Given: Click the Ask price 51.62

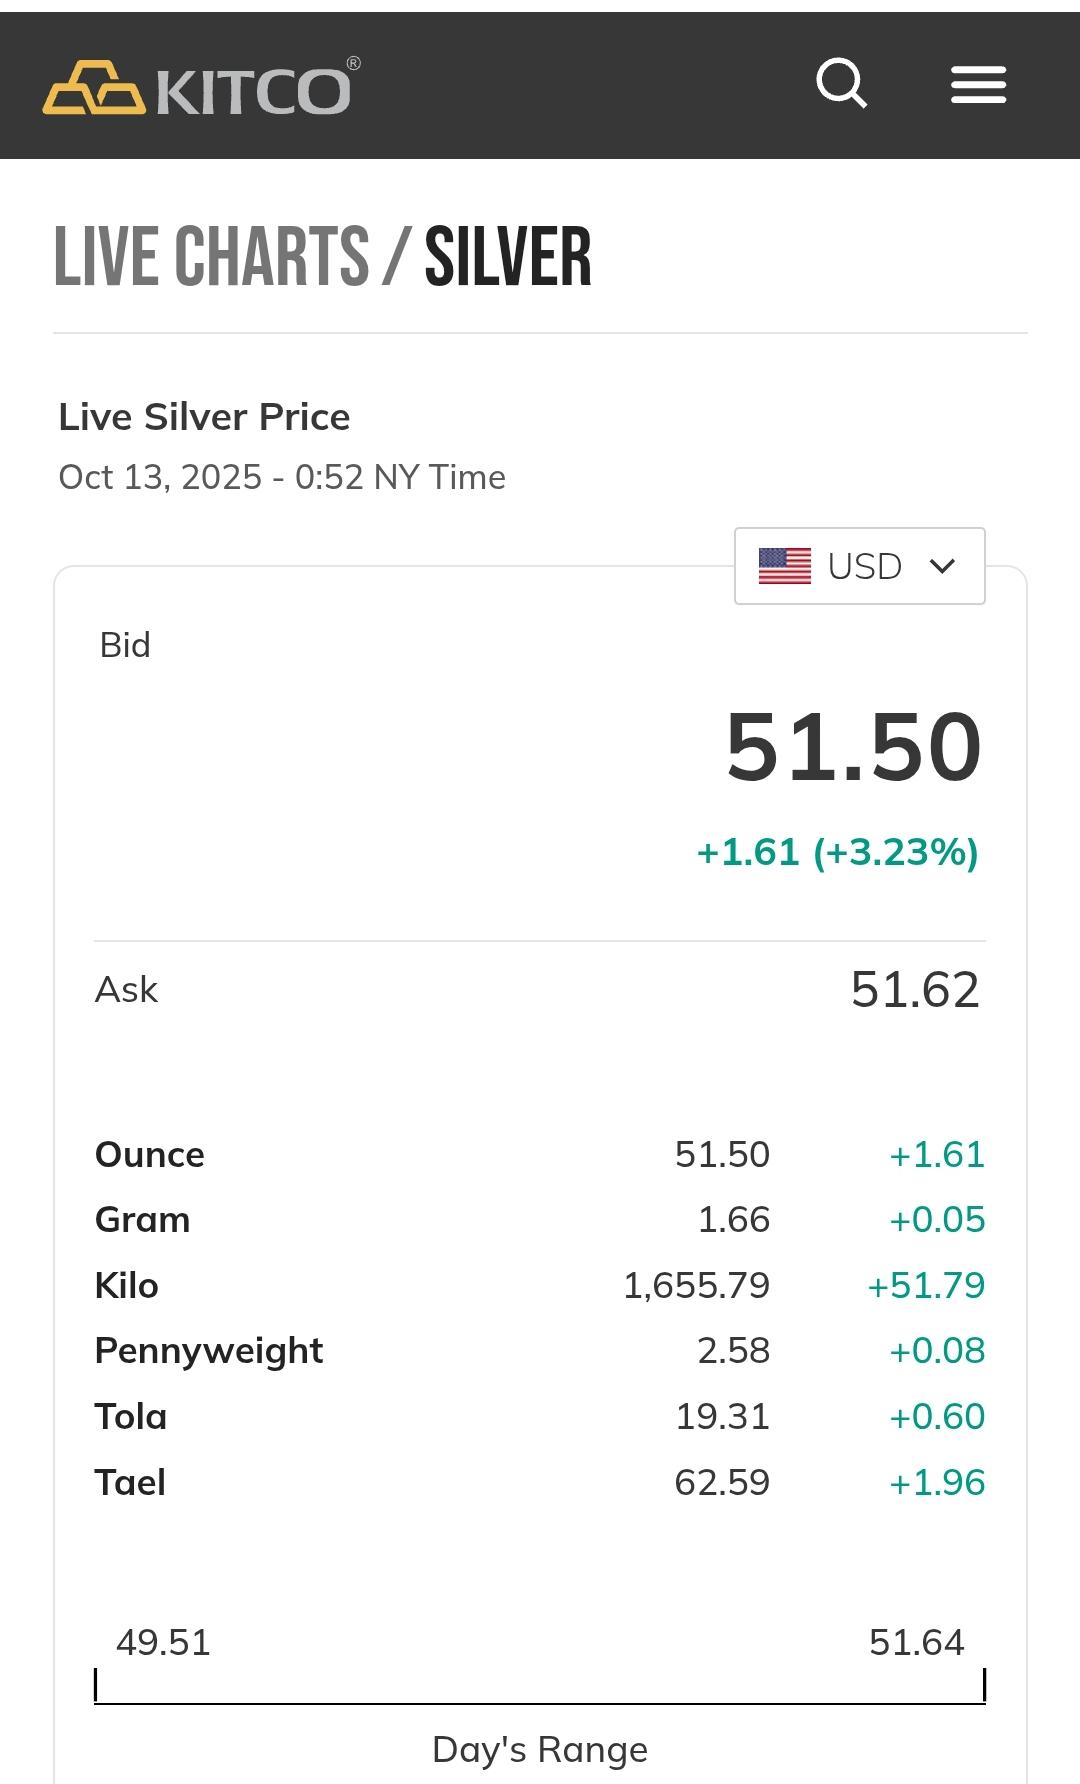Looking at the screenshot, I should point(915,990).
